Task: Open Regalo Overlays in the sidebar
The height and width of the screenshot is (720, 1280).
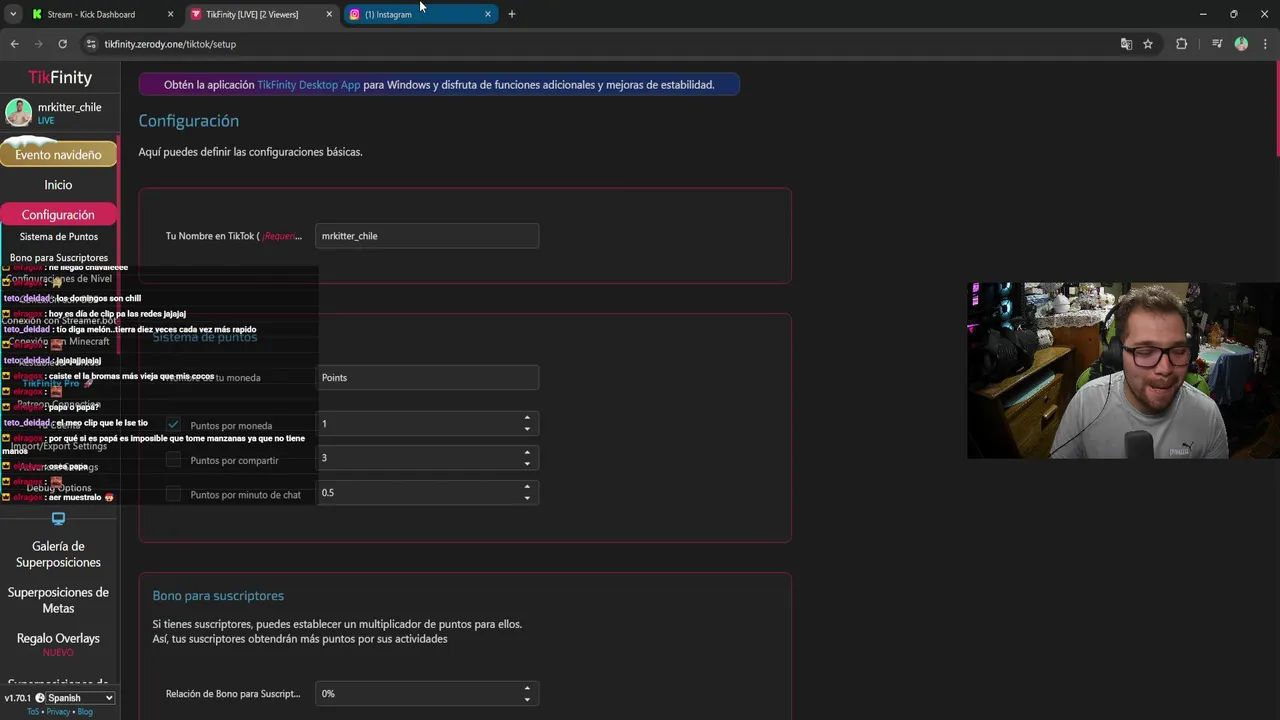Action: 58,638
